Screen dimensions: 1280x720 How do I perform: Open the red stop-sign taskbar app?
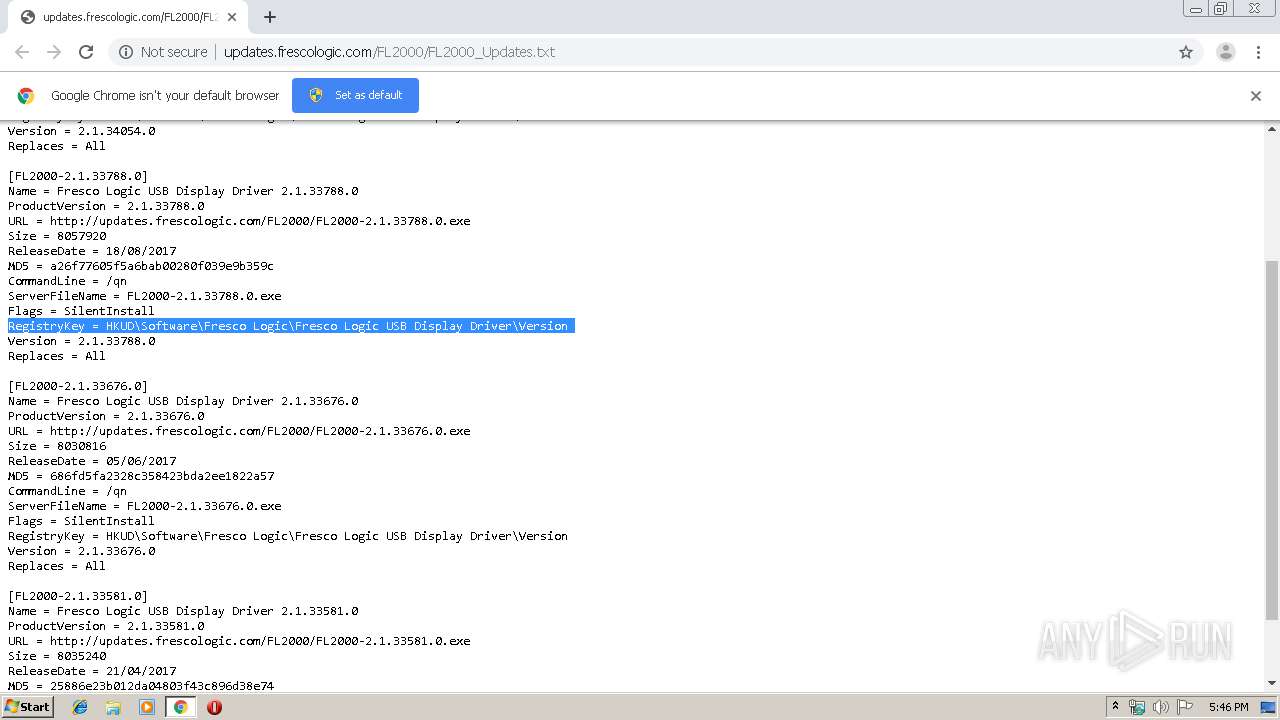tap(214, 707)
